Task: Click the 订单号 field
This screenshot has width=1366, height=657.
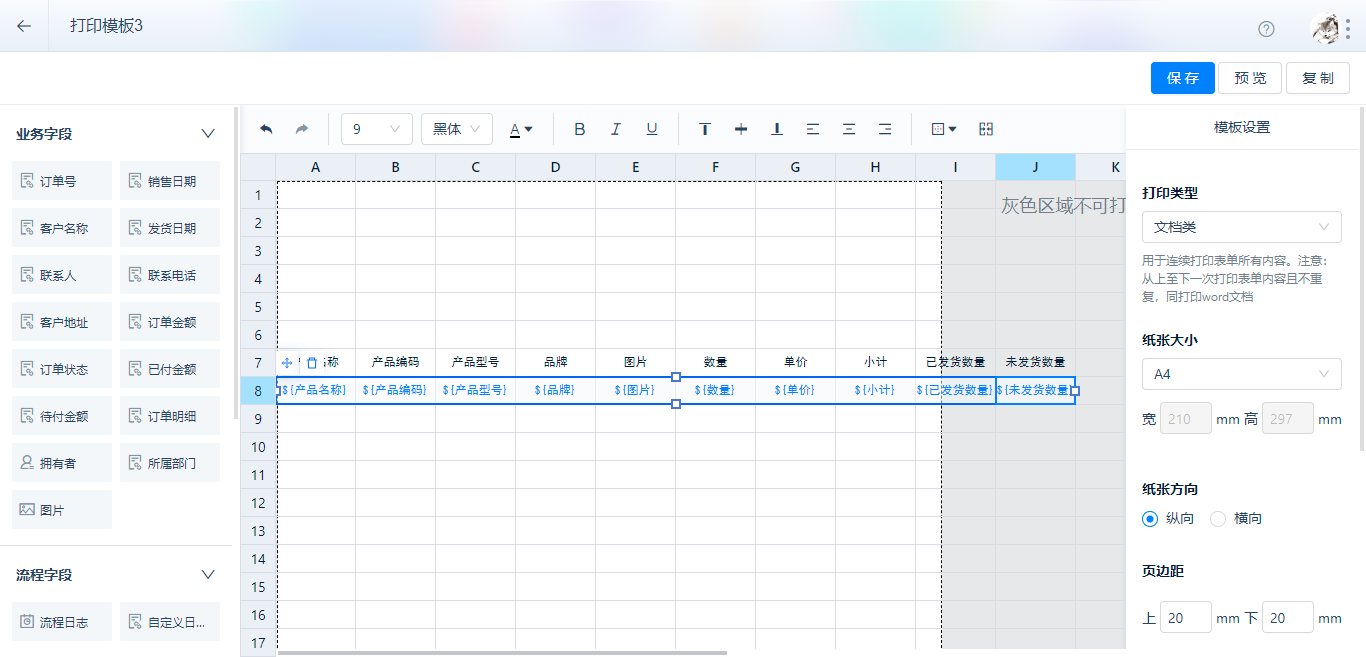Action: (x=62, y=181)
